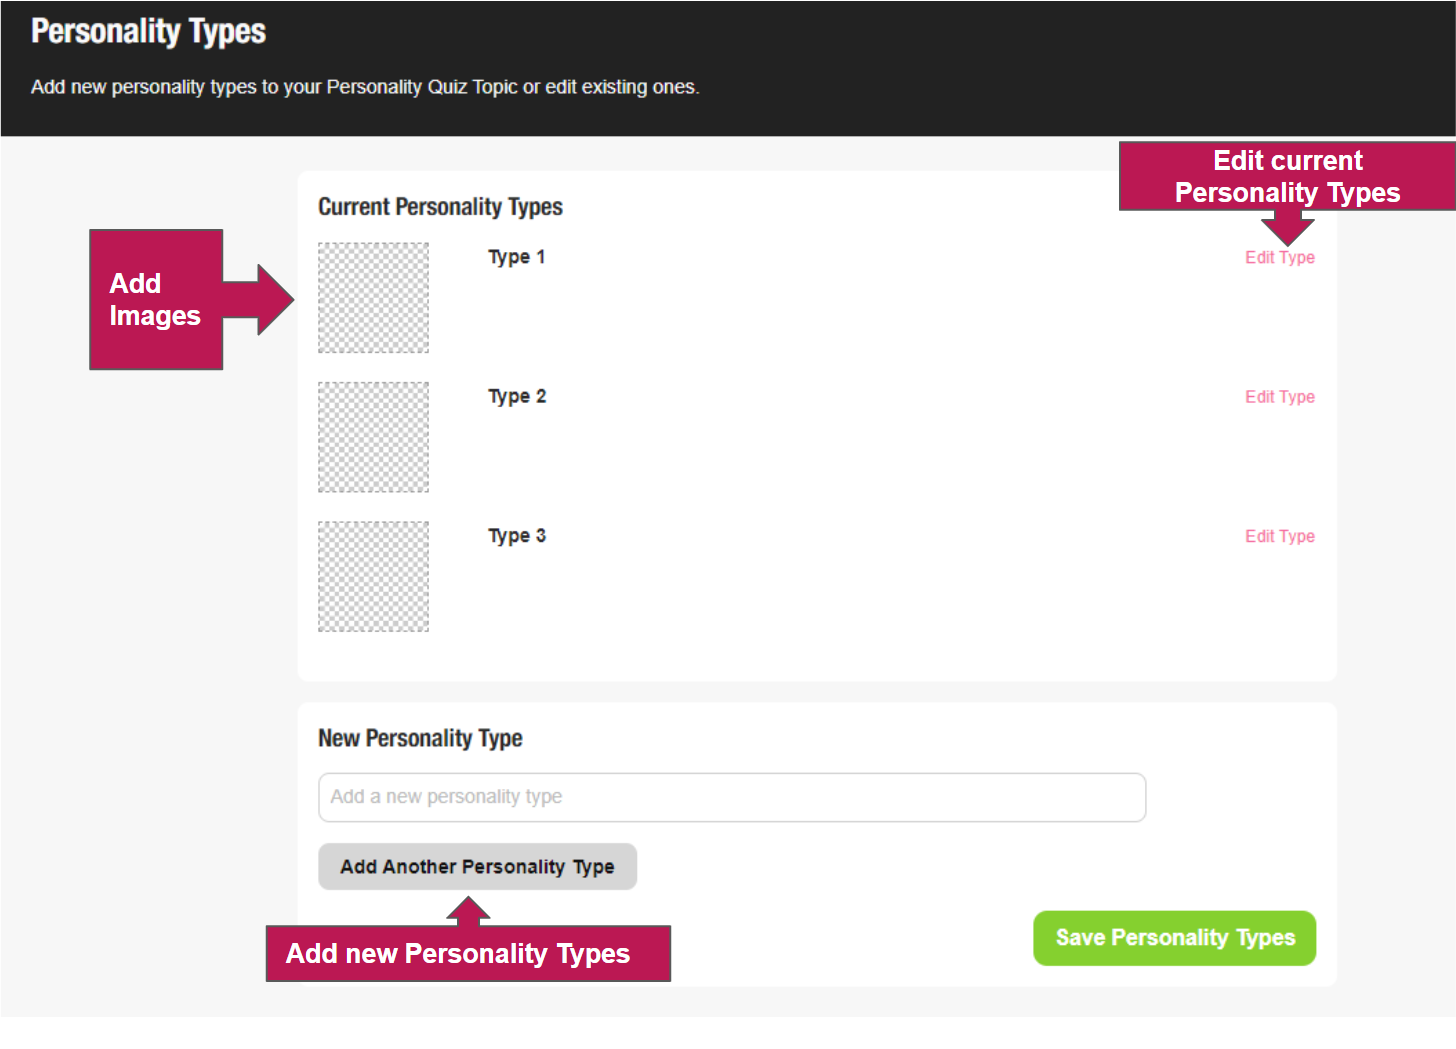Click the Edit current Personality Types callout
The height and width of the screenshot is (1049, 1456).
point(1287,176)
